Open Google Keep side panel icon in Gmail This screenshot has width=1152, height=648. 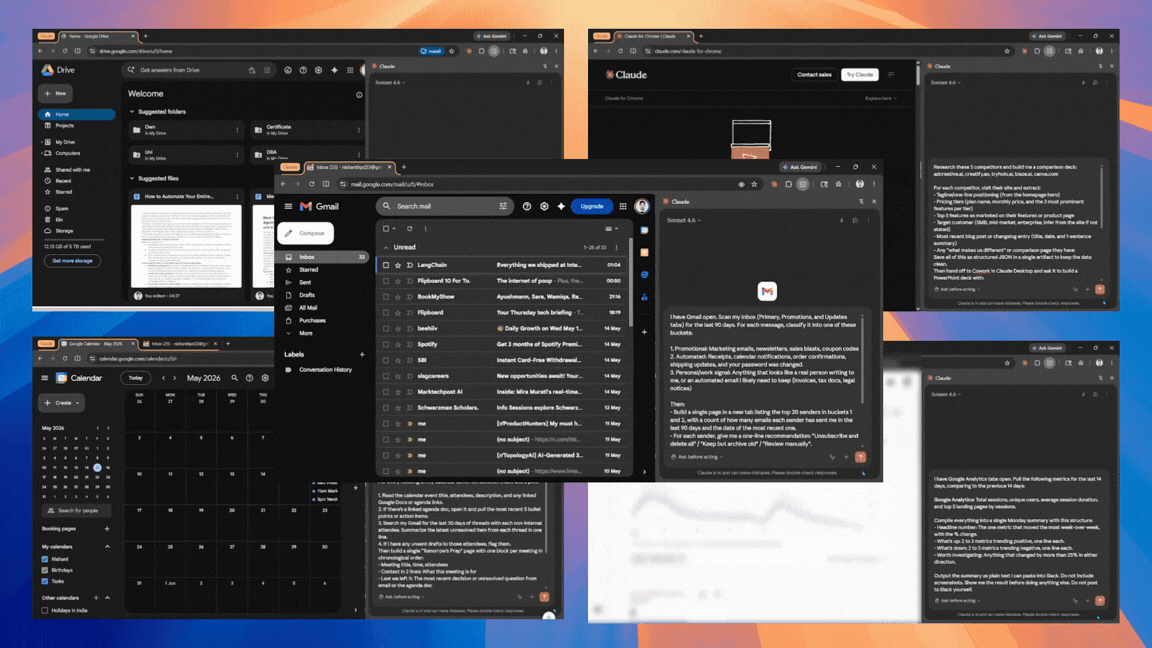pos(644,253)
